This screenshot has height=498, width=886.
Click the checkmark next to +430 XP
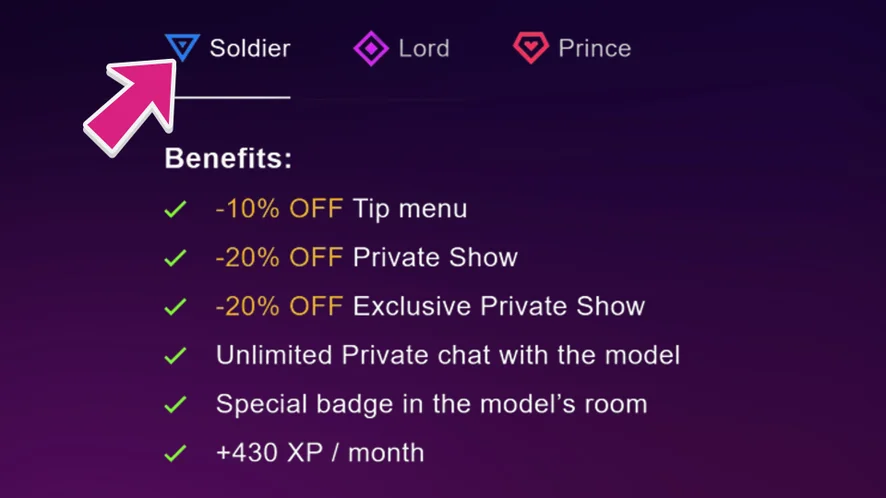(x=176, y=453)
